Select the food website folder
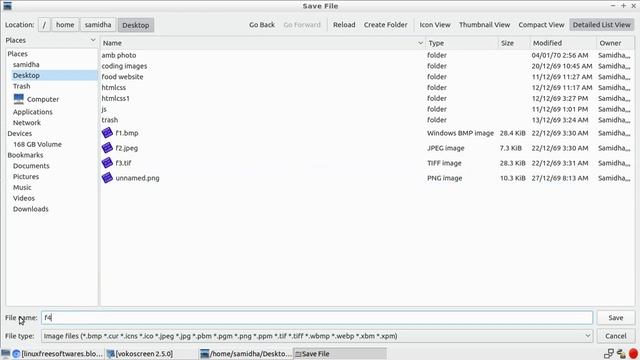This screenshot has height=360, width=640. [122, 77]
